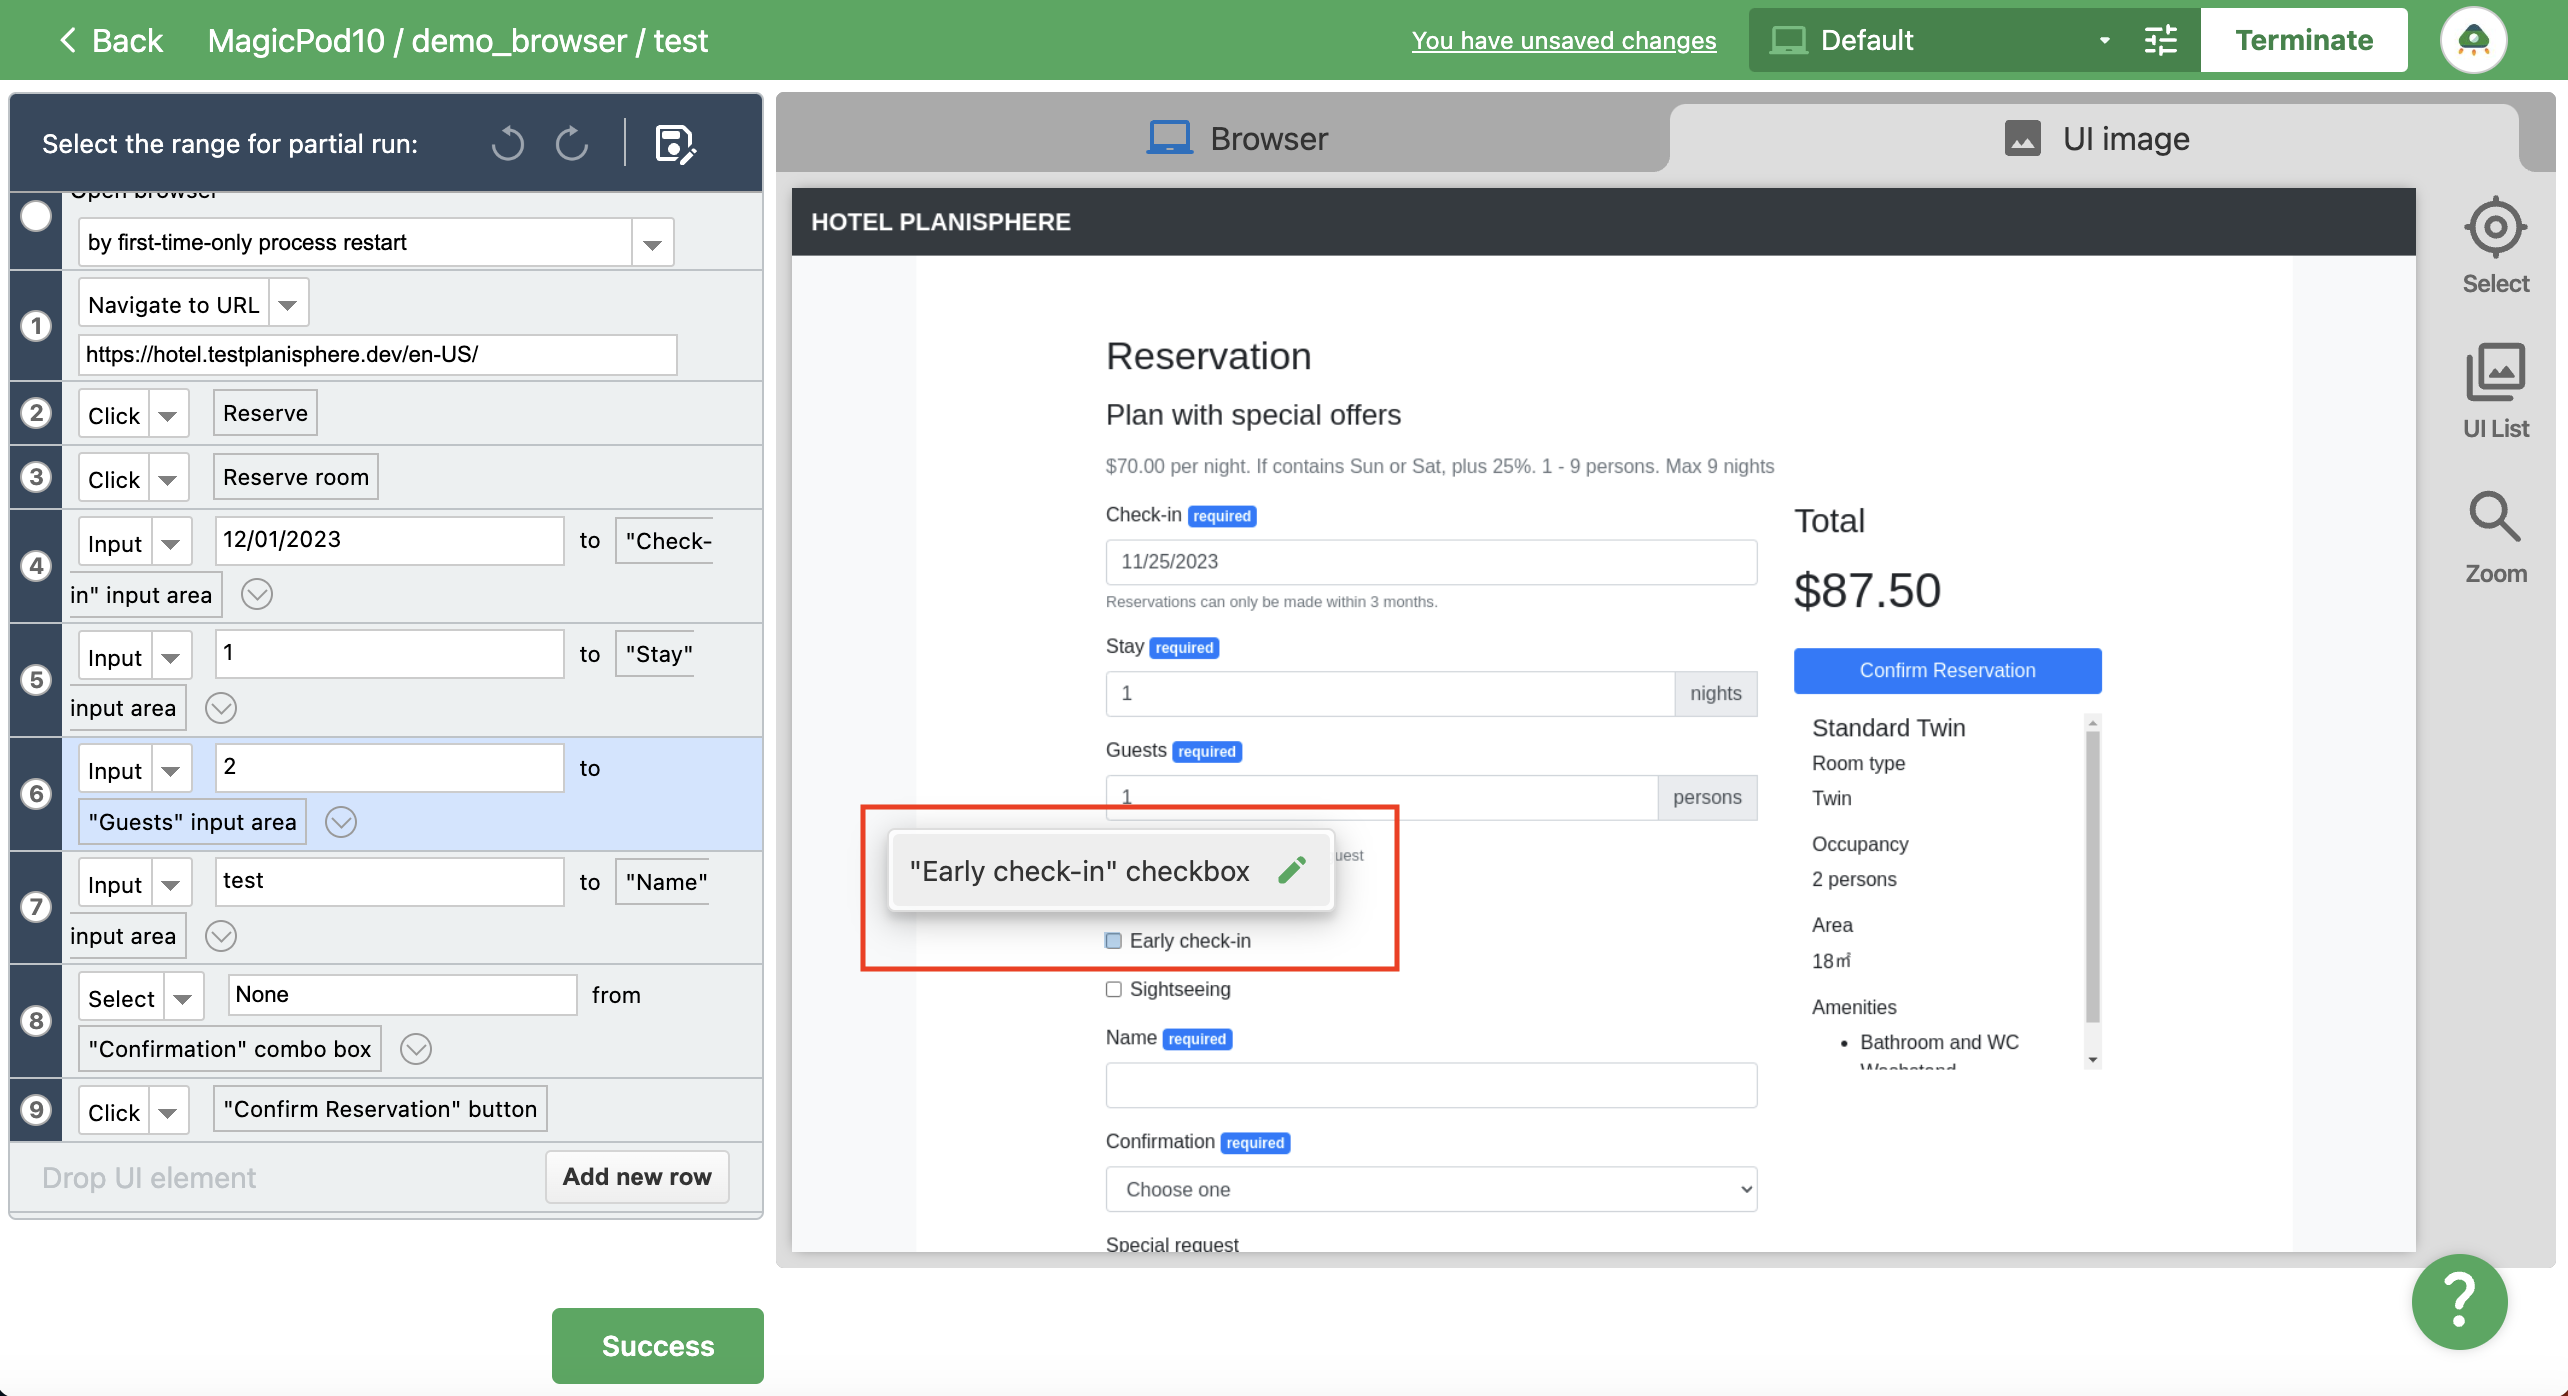Click the green Success button

tap(657, 1346)
